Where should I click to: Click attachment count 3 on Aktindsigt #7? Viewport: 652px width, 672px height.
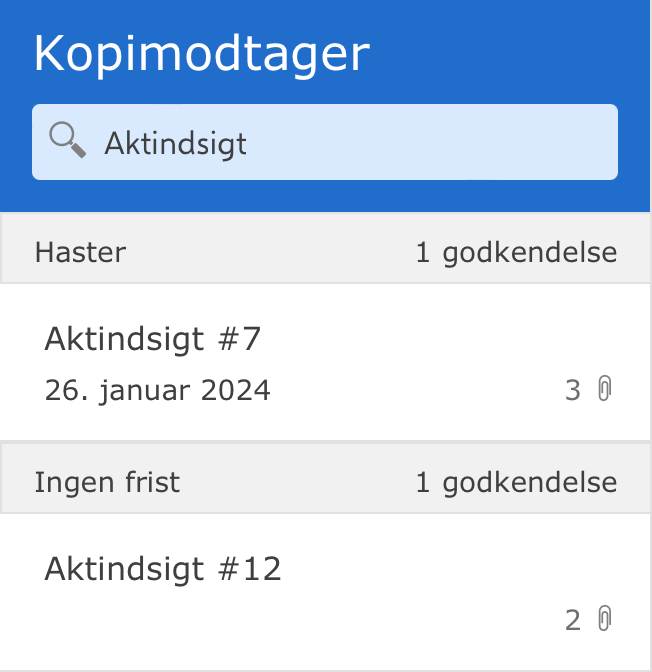[573, 390]
